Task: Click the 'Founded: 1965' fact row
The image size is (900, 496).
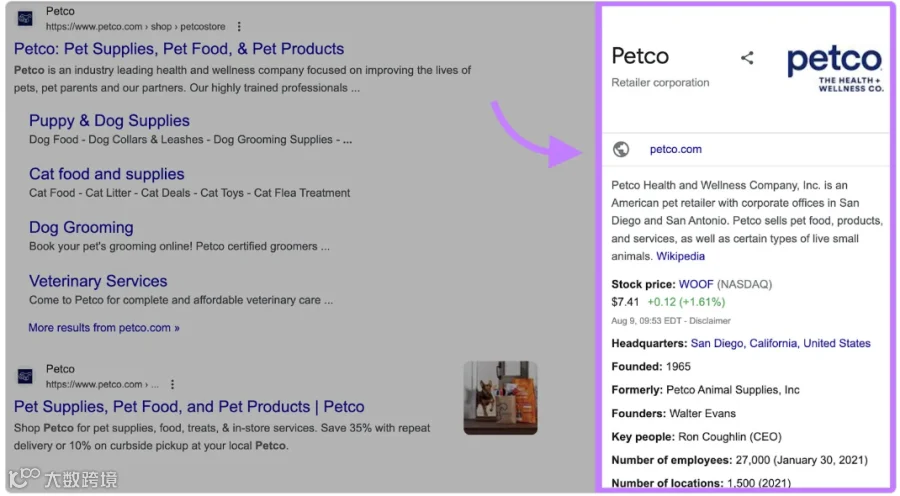Action: 651,367
